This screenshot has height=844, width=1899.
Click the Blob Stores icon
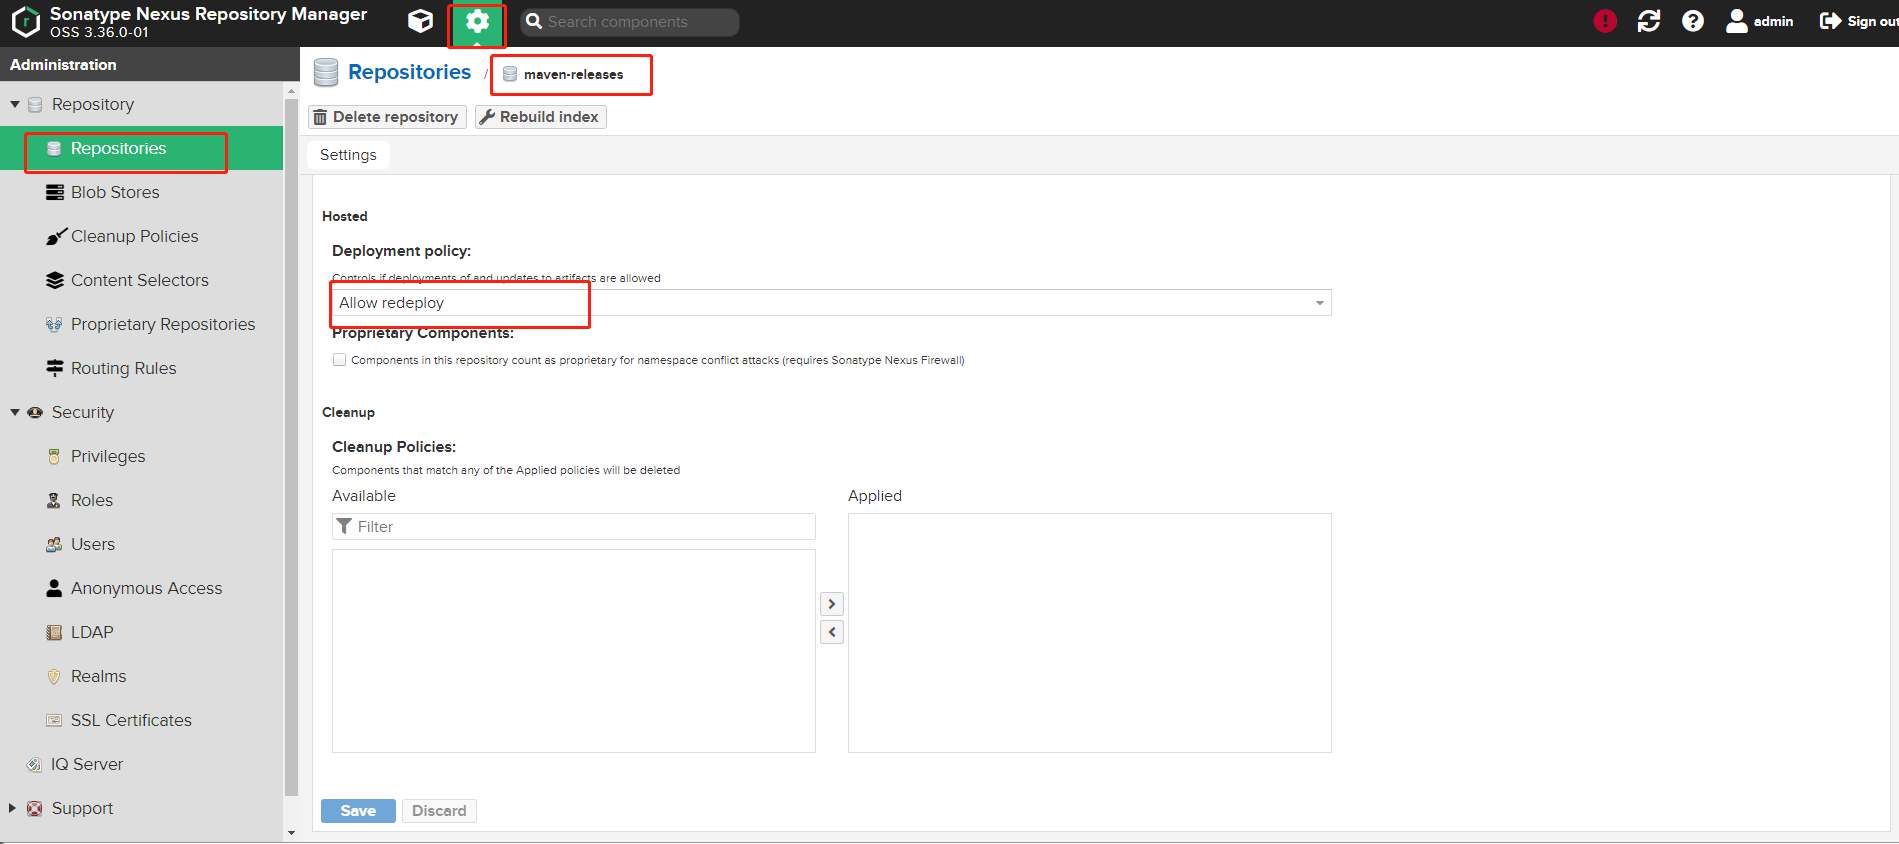[x=55, y=192]
